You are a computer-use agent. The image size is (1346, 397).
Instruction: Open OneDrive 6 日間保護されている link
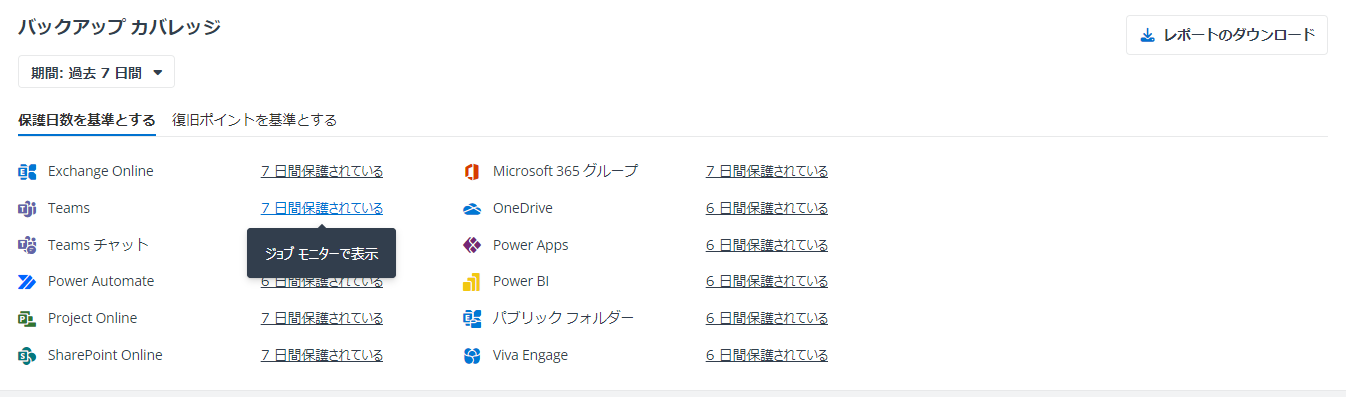pos(767,208)
